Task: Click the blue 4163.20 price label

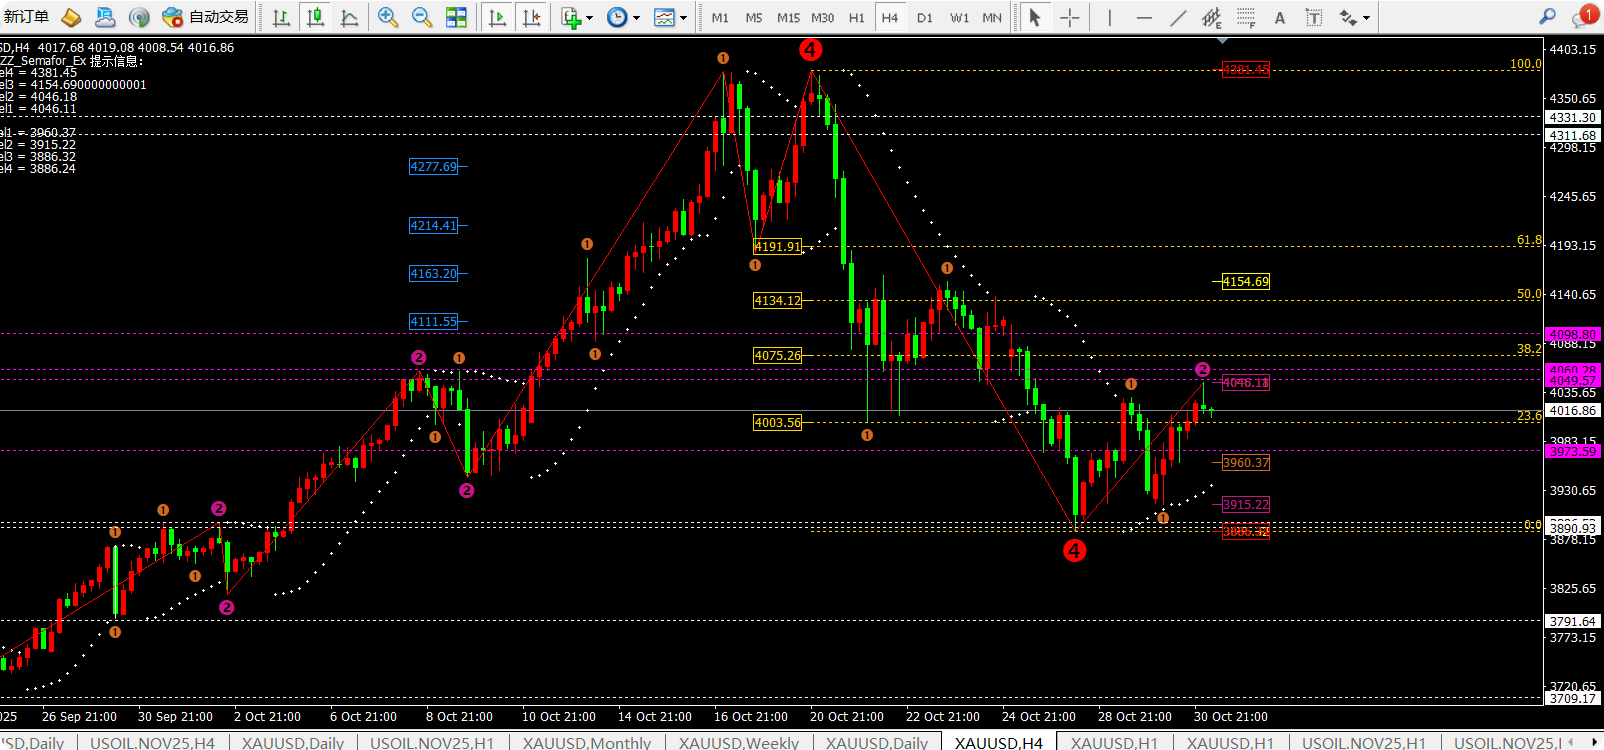Action: click(433, 273)
